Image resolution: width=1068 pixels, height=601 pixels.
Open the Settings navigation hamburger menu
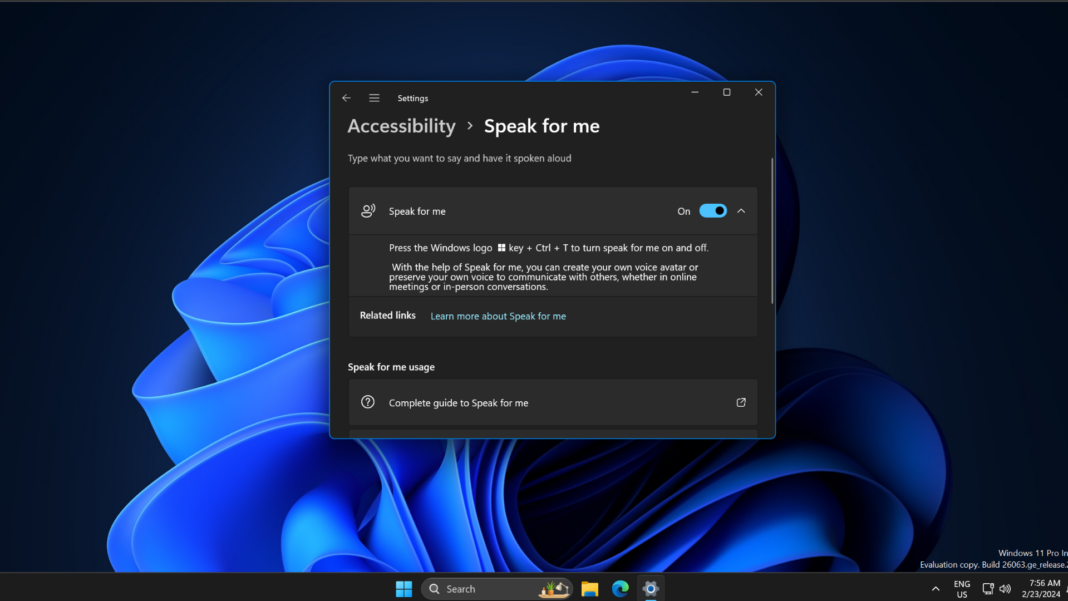coord(374,97)
